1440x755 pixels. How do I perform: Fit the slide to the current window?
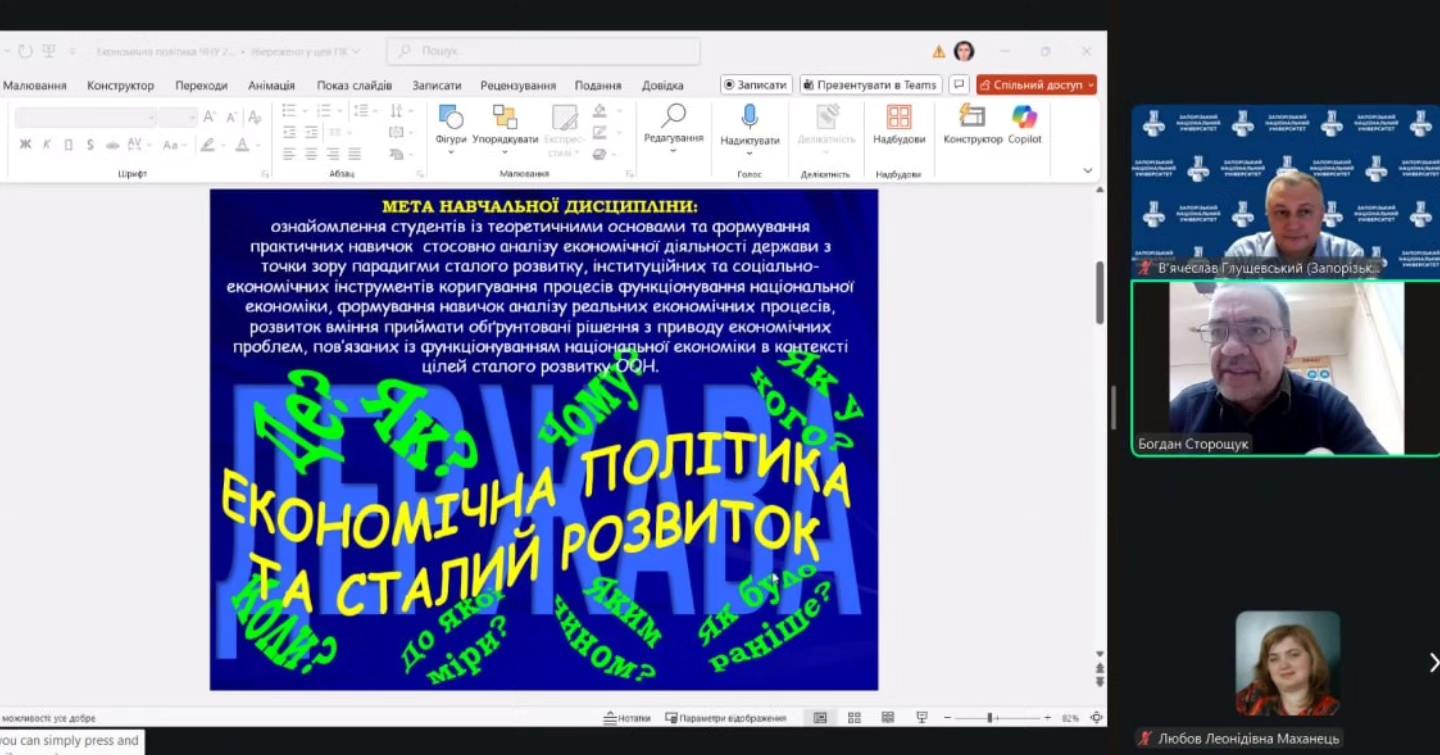[1095, 717]
